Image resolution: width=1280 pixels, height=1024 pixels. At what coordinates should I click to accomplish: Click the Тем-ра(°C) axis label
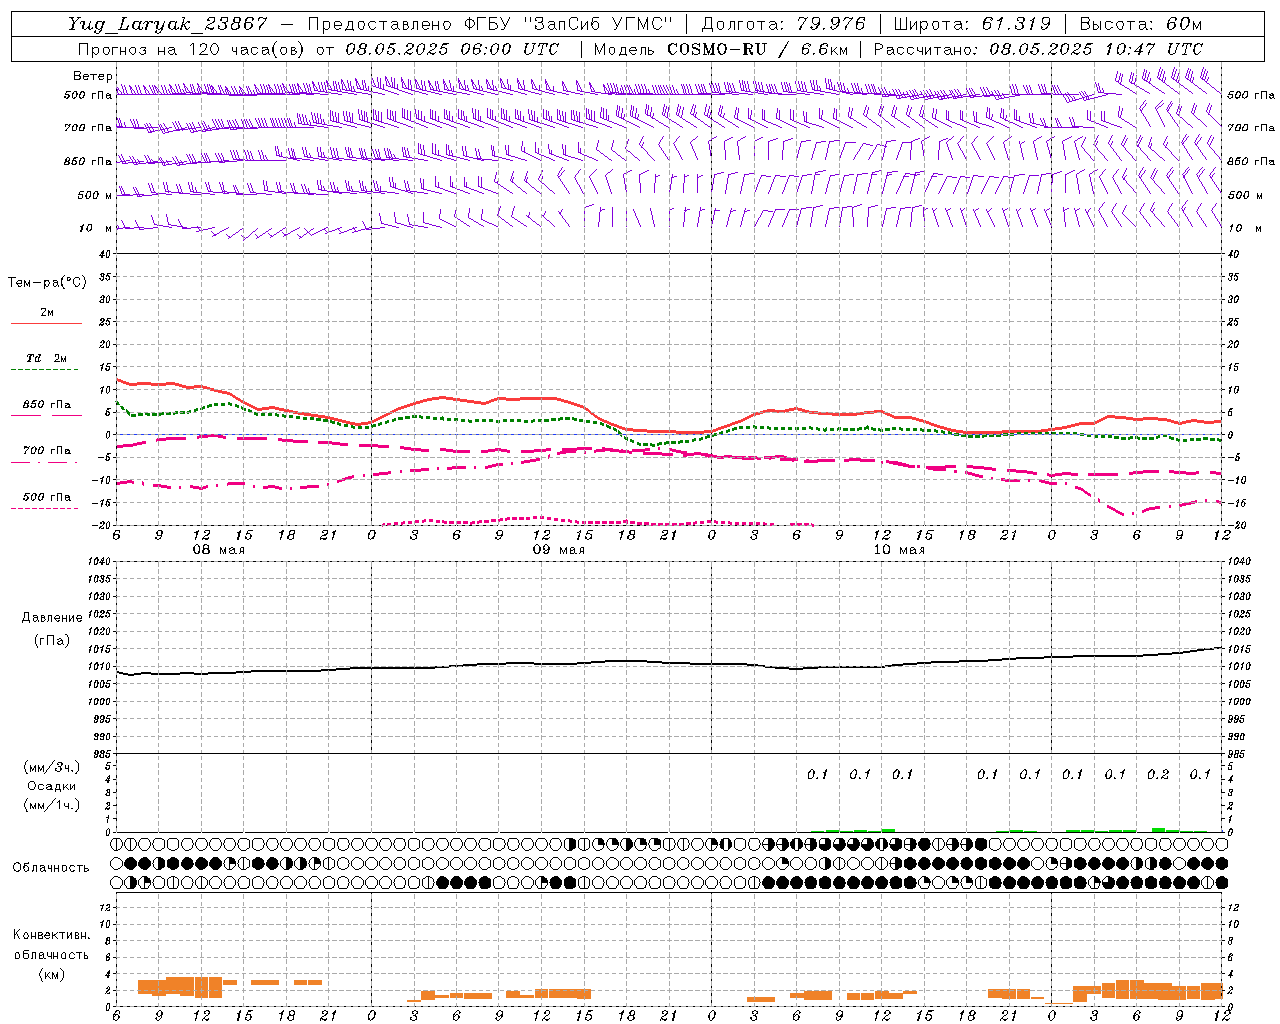pos(47,283)
